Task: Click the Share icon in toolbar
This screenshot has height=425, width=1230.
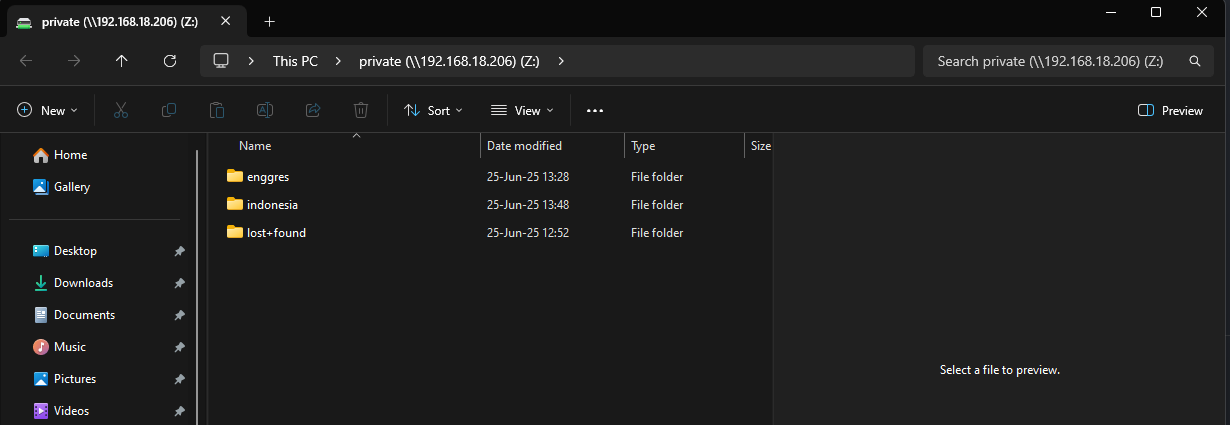Action: (x=313, y=110)
